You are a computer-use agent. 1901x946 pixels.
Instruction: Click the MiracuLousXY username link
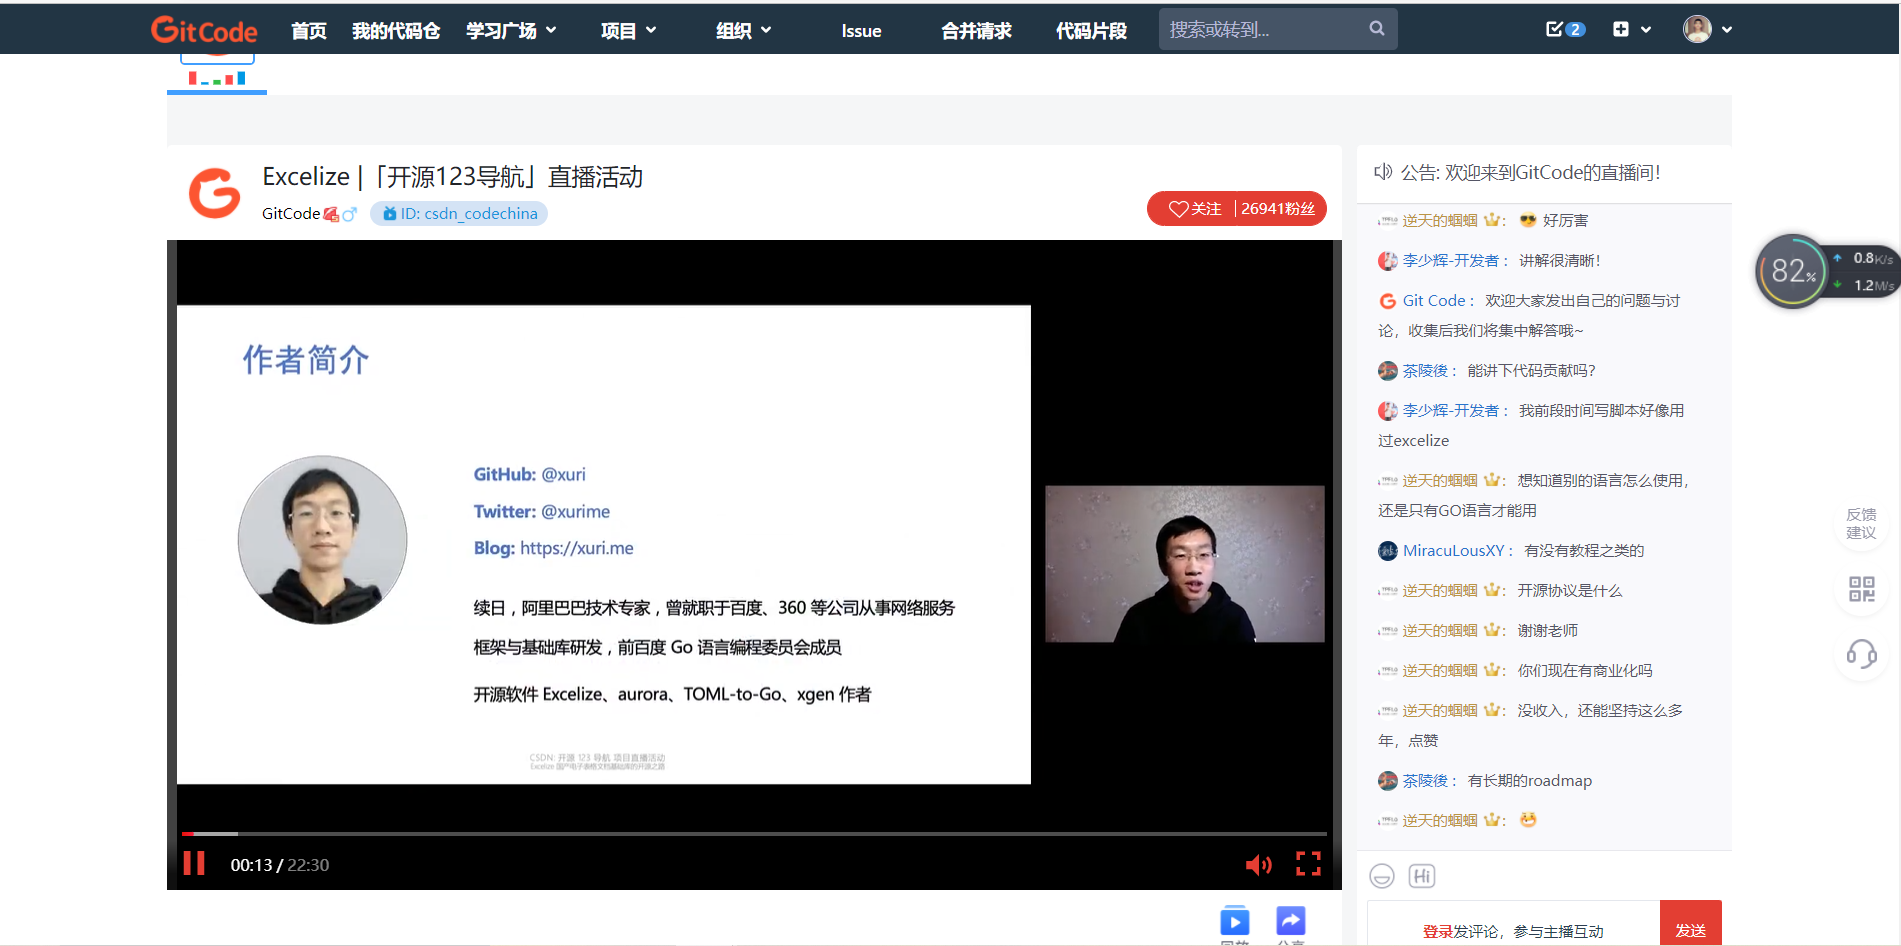(x=1453, y=551)
